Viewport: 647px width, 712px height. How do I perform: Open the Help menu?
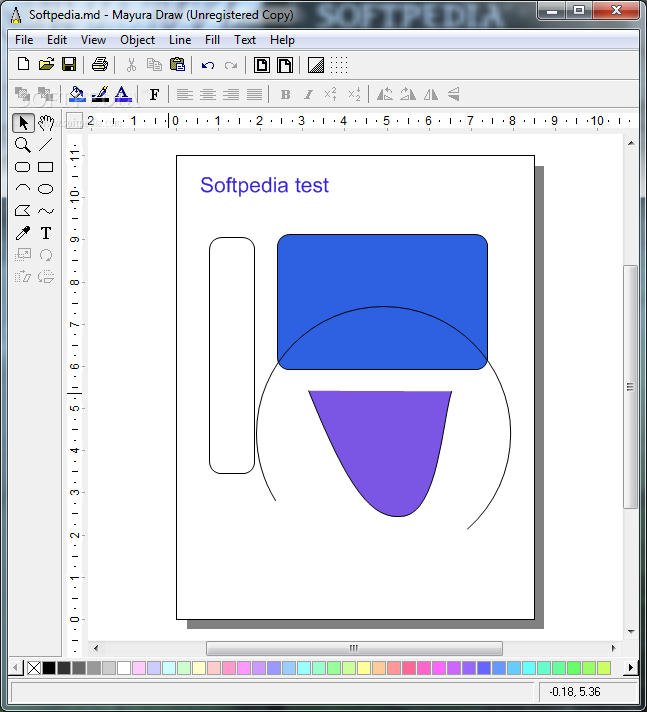click(x=282, y=40)
